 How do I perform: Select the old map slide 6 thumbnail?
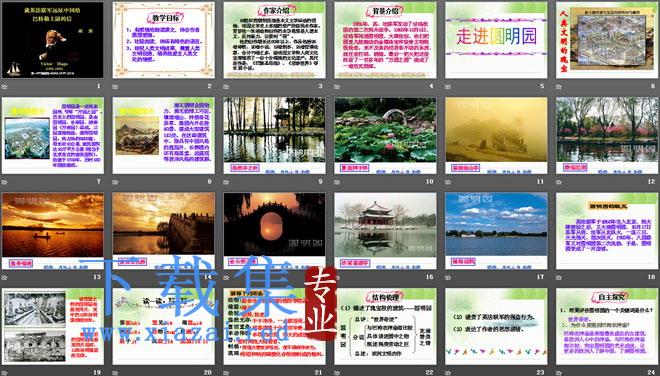pos(607,40)
